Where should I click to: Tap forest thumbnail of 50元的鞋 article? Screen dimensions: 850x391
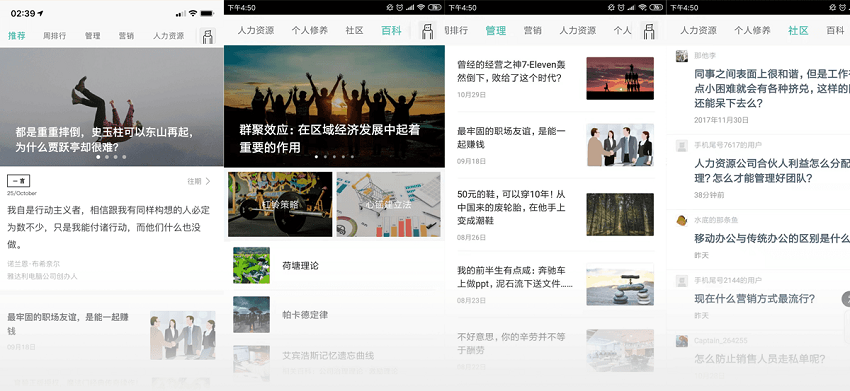click(x=620, y=214)
